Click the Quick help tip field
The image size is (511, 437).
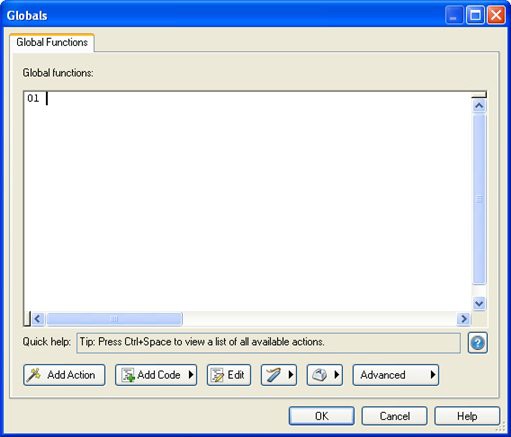tap(269, 342)
